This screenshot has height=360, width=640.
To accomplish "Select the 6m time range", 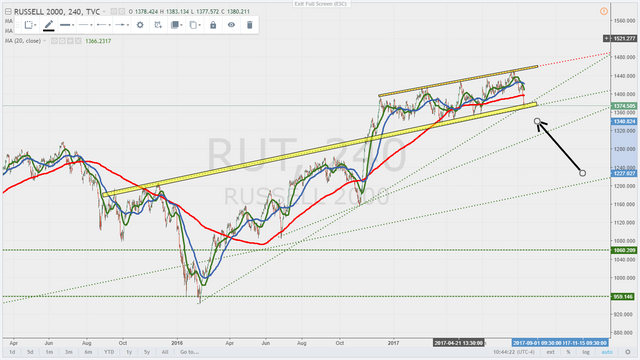I will coord(88,352).
